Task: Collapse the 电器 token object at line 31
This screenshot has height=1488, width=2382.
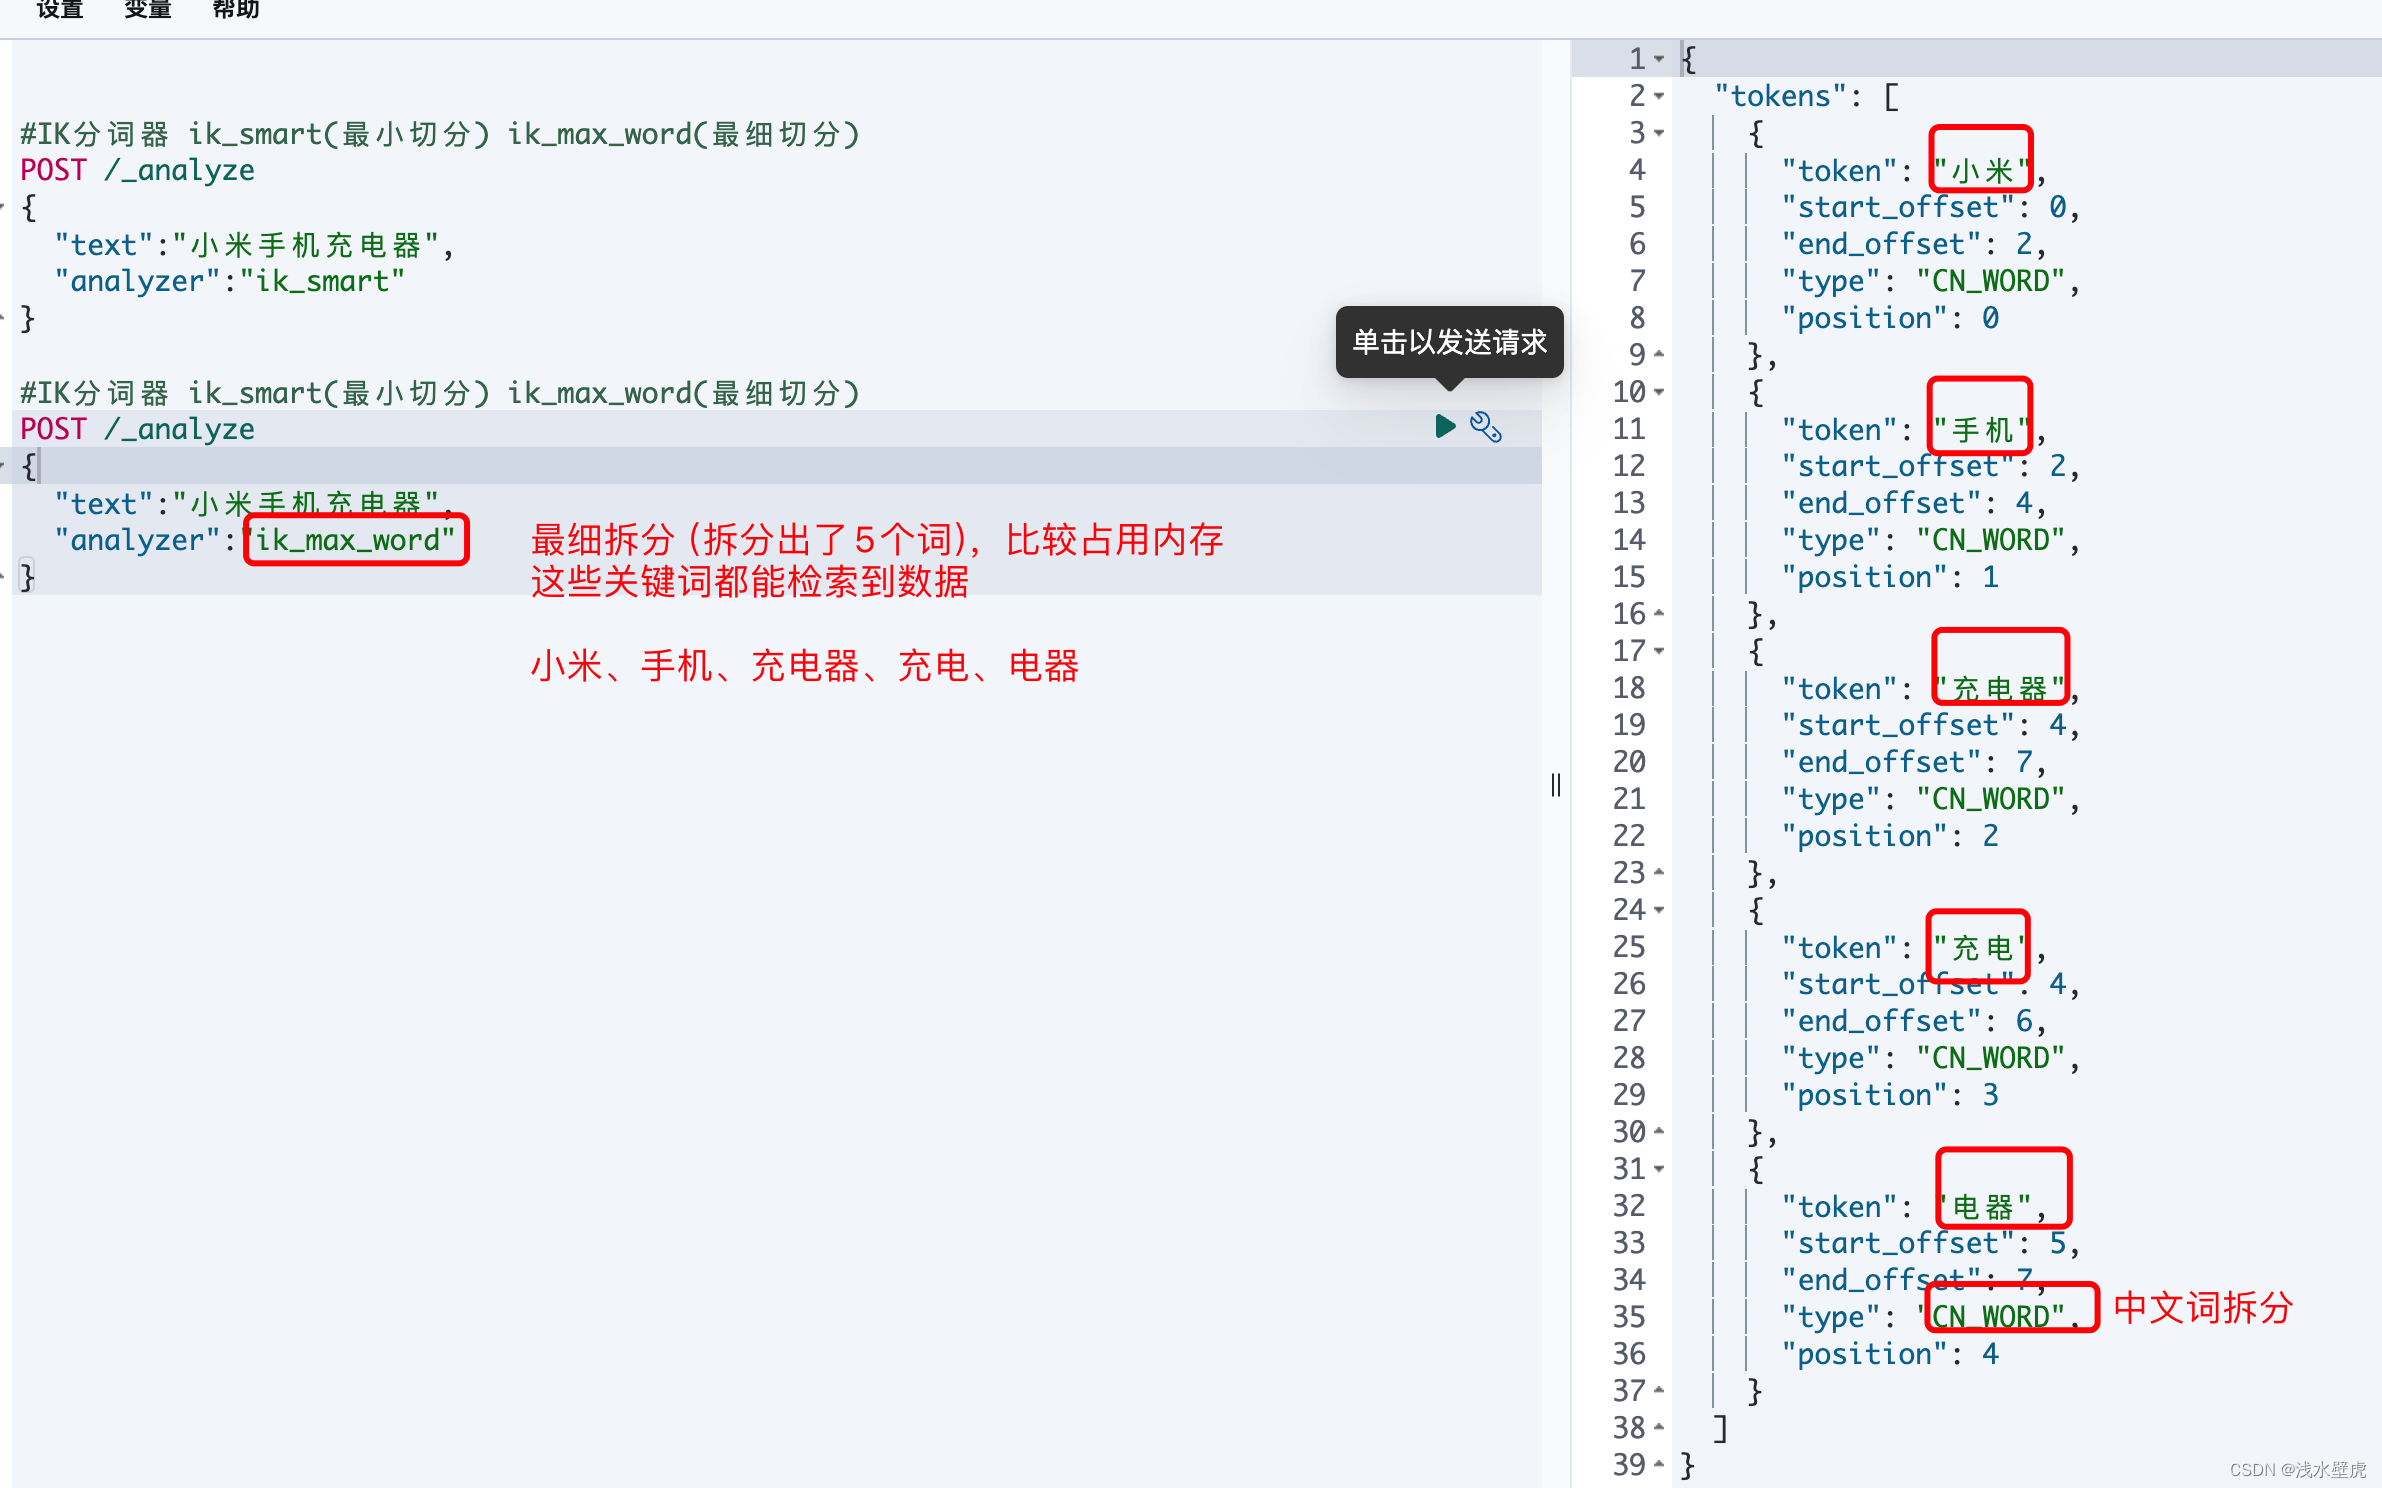Action: 1659,1169
